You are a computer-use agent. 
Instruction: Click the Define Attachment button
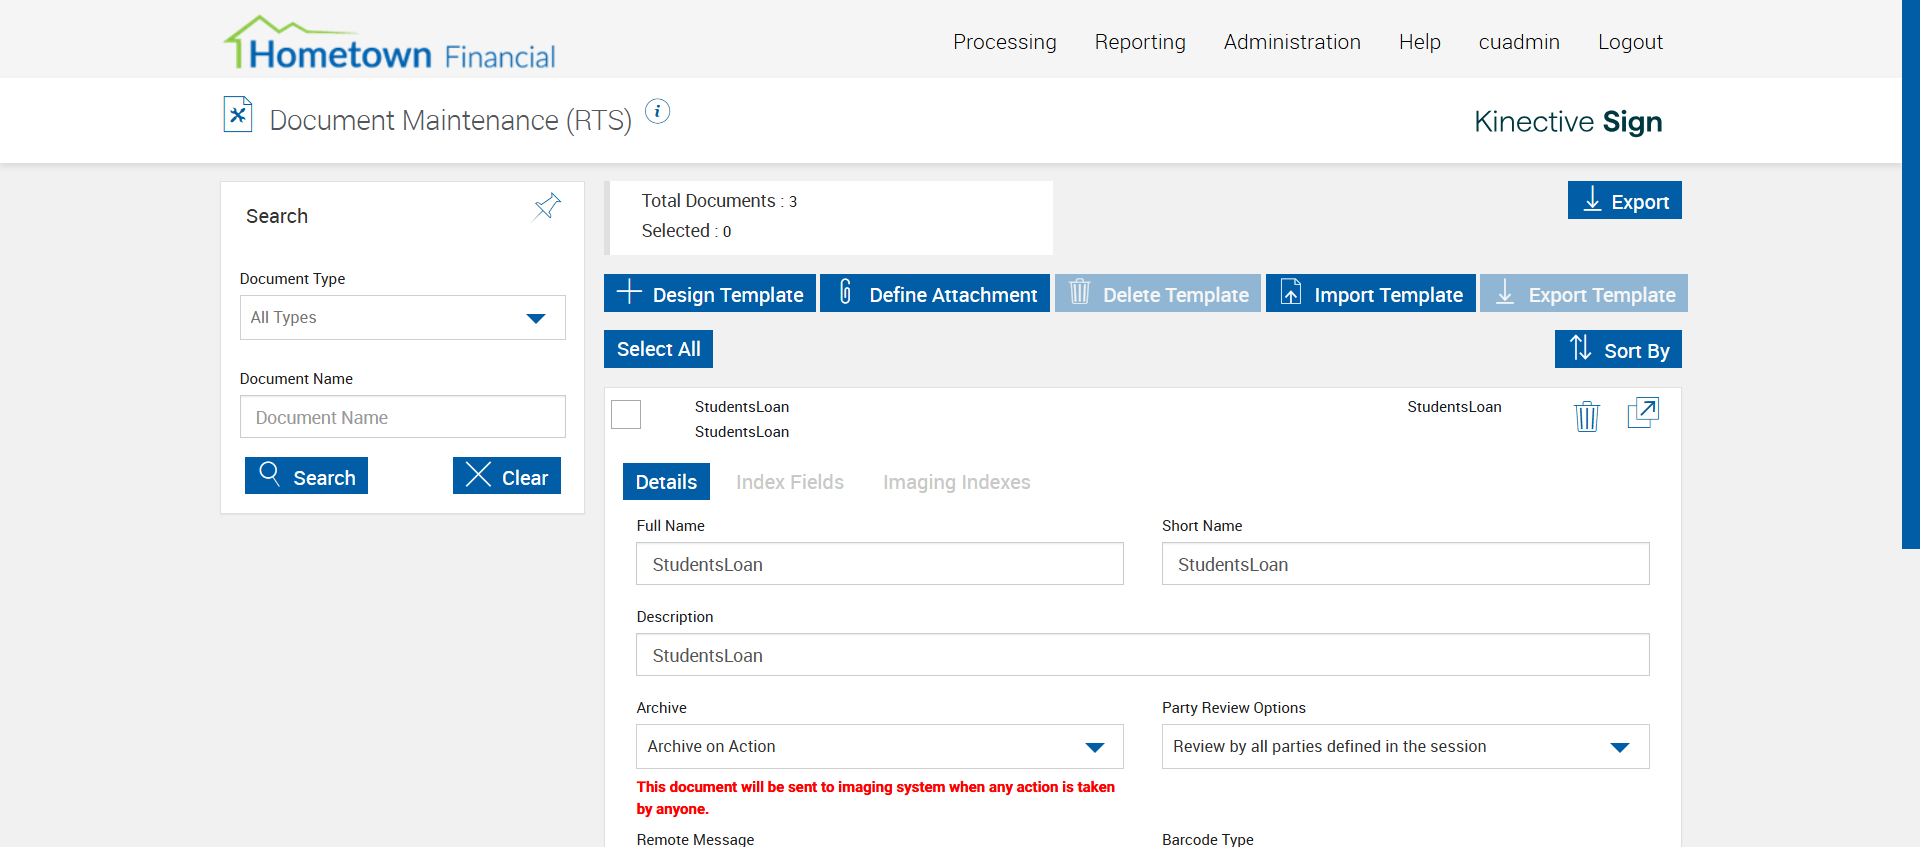click(x=935, y=293)
